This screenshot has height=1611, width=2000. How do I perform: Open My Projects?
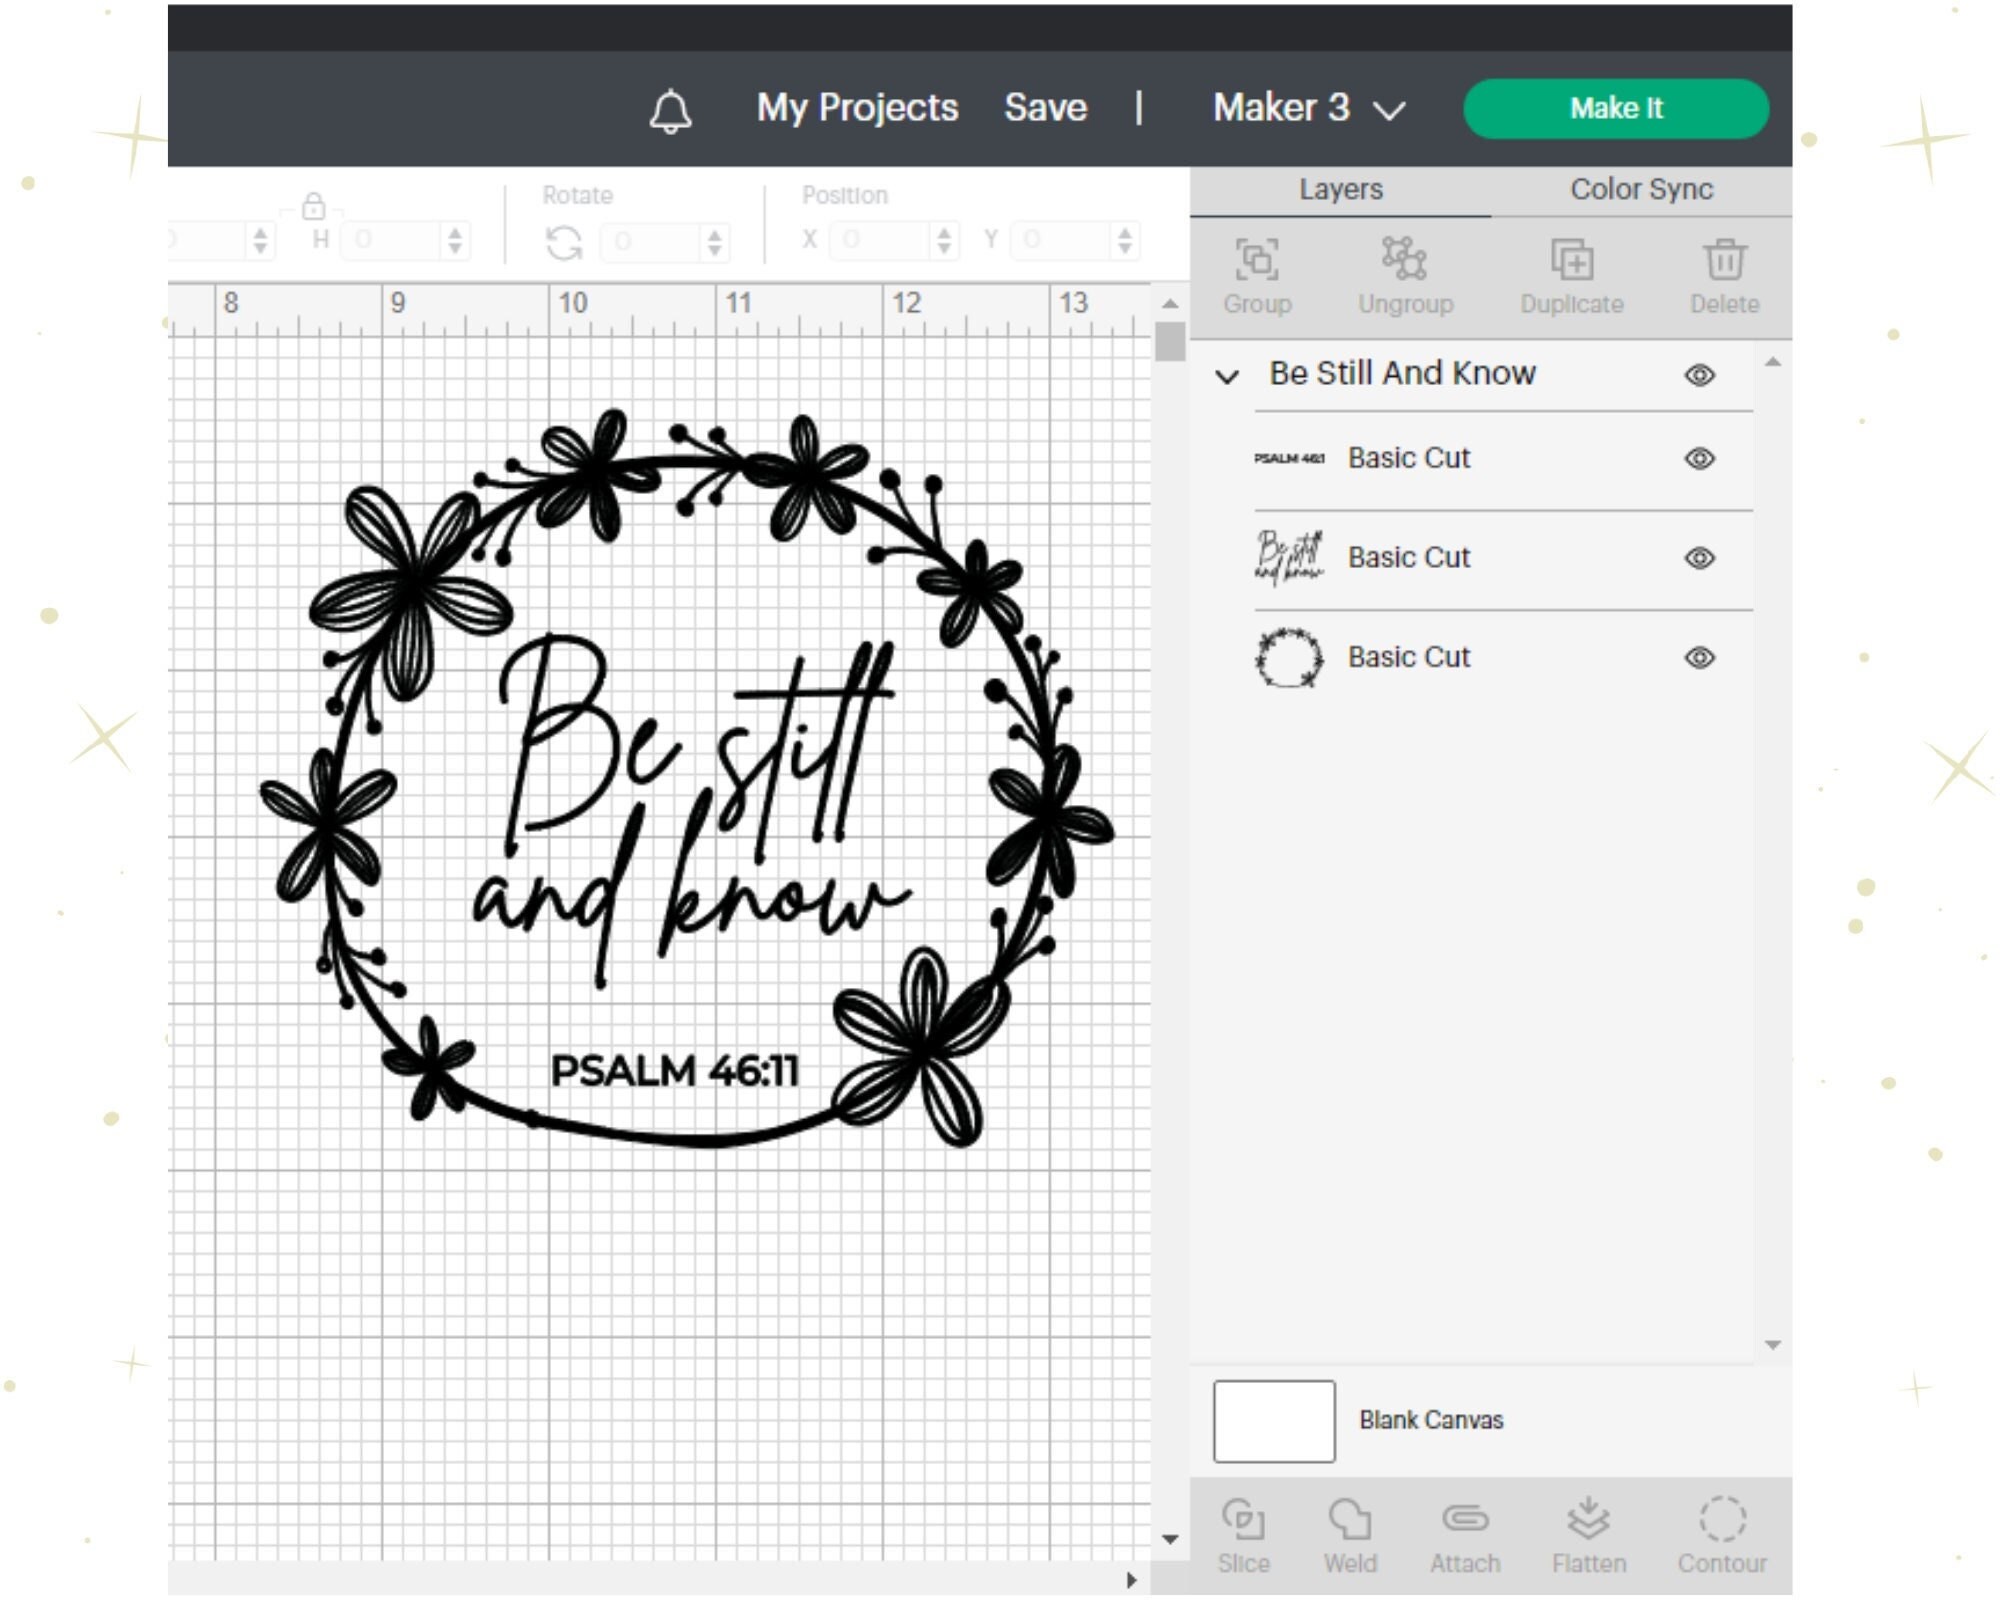pyautogui.click(x=856, y=108)
